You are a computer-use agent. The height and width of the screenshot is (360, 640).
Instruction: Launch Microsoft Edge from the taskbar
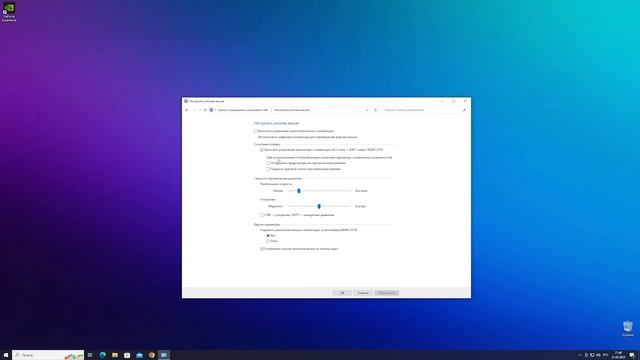click(x=102, y=355)
